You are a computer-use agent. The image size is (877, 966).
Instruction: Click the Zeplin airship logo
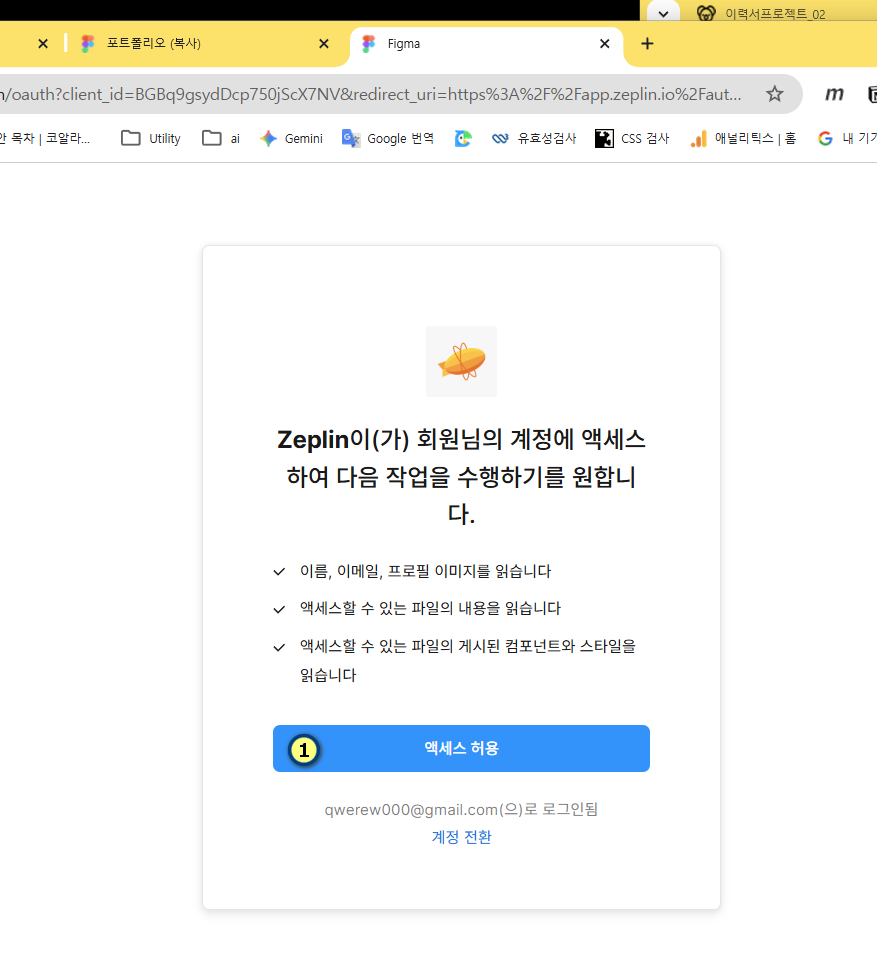(x=461, y=361)
